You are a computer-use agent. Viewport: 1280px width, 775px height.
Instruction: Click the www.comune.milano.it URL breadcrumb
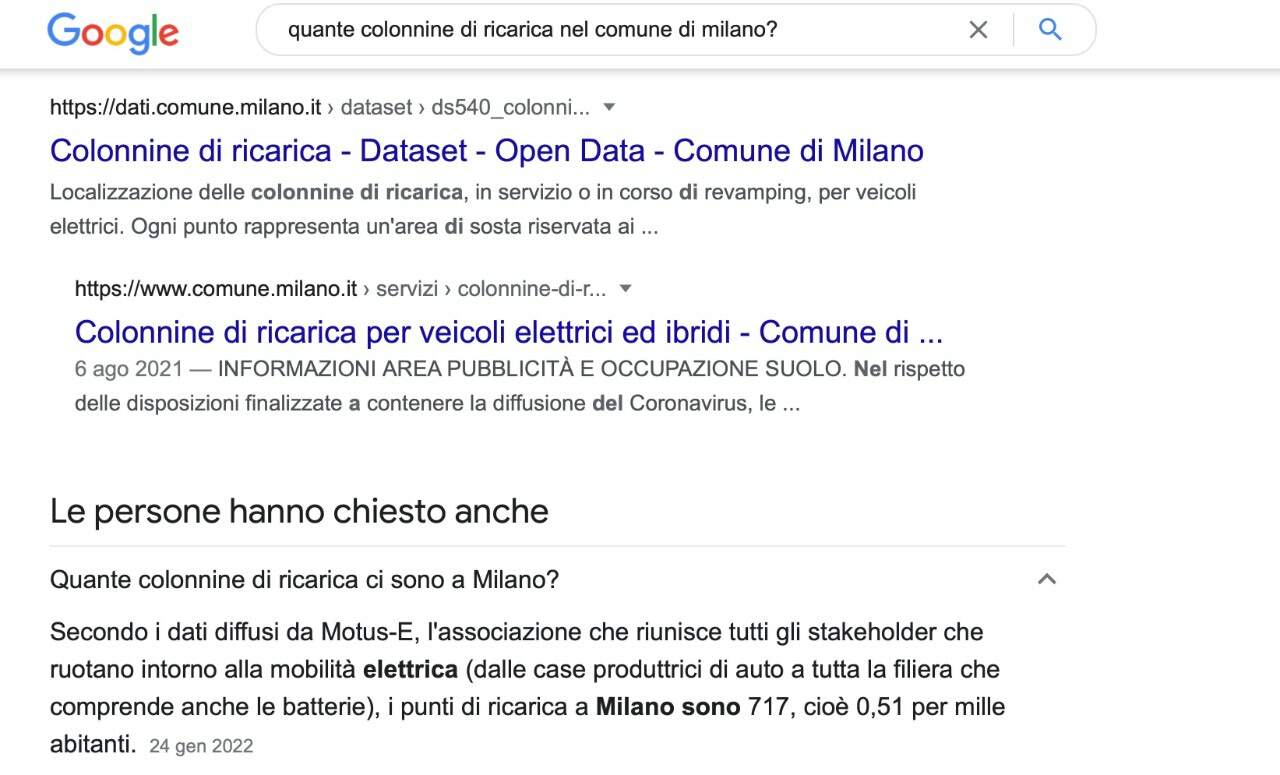coord(216,289)
